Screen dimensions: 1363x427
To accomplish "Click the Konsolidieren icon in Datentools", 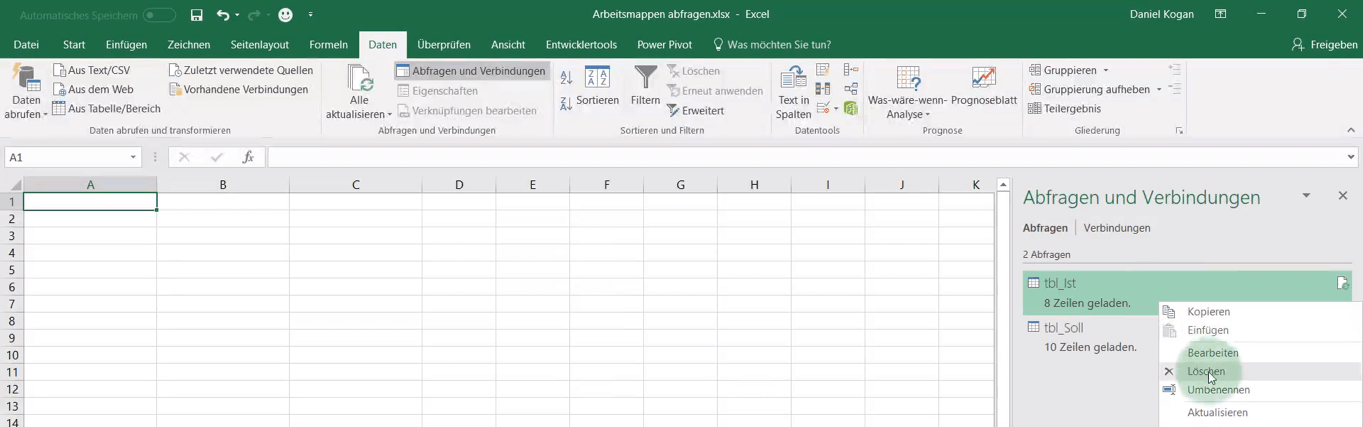I will click(851, 70).
